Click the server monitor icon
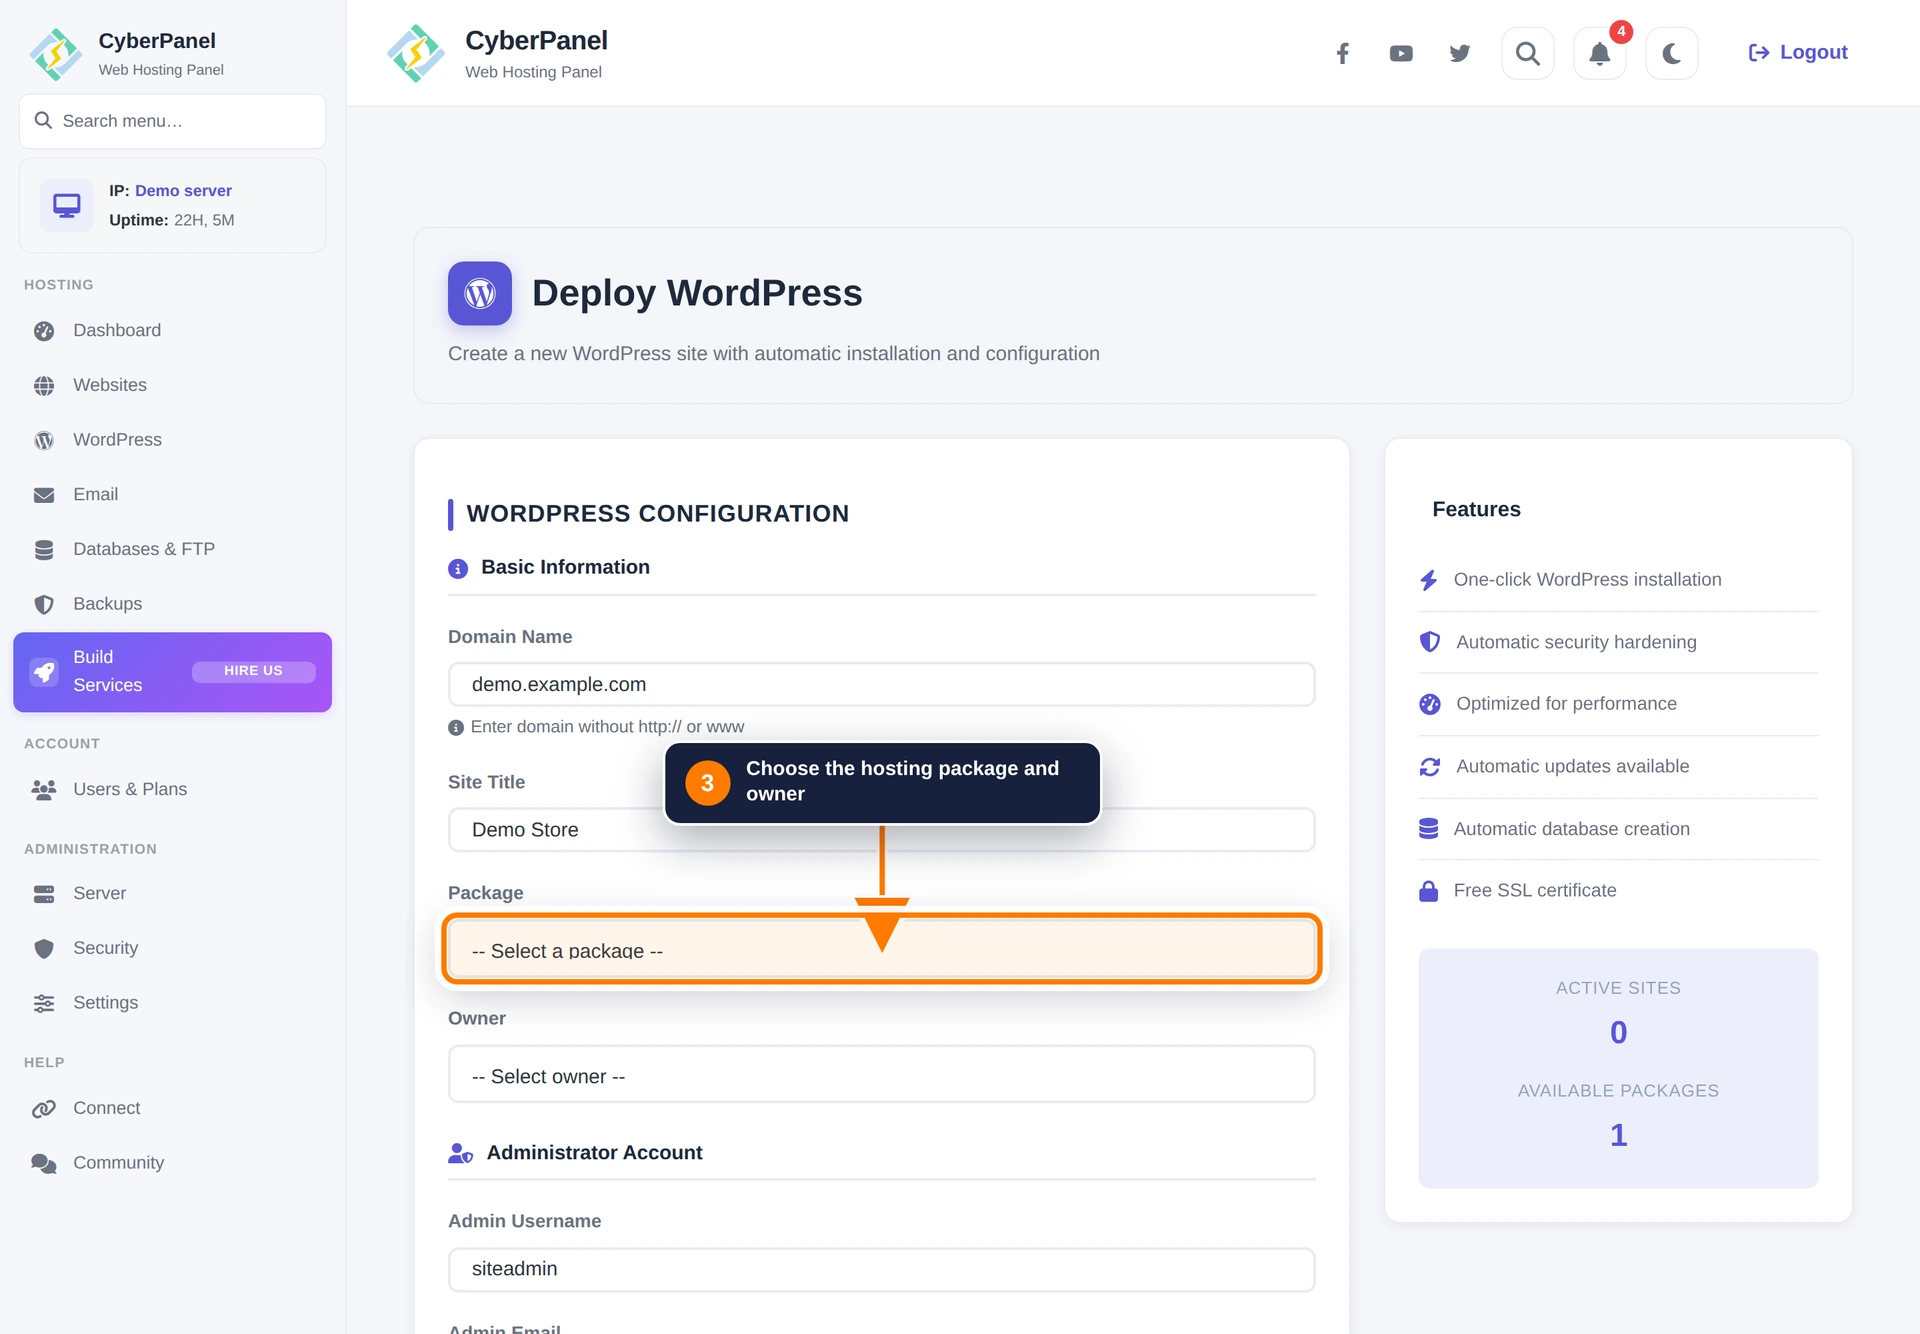Viewport: 1920px width, 1334px height. tap(66, 205)
